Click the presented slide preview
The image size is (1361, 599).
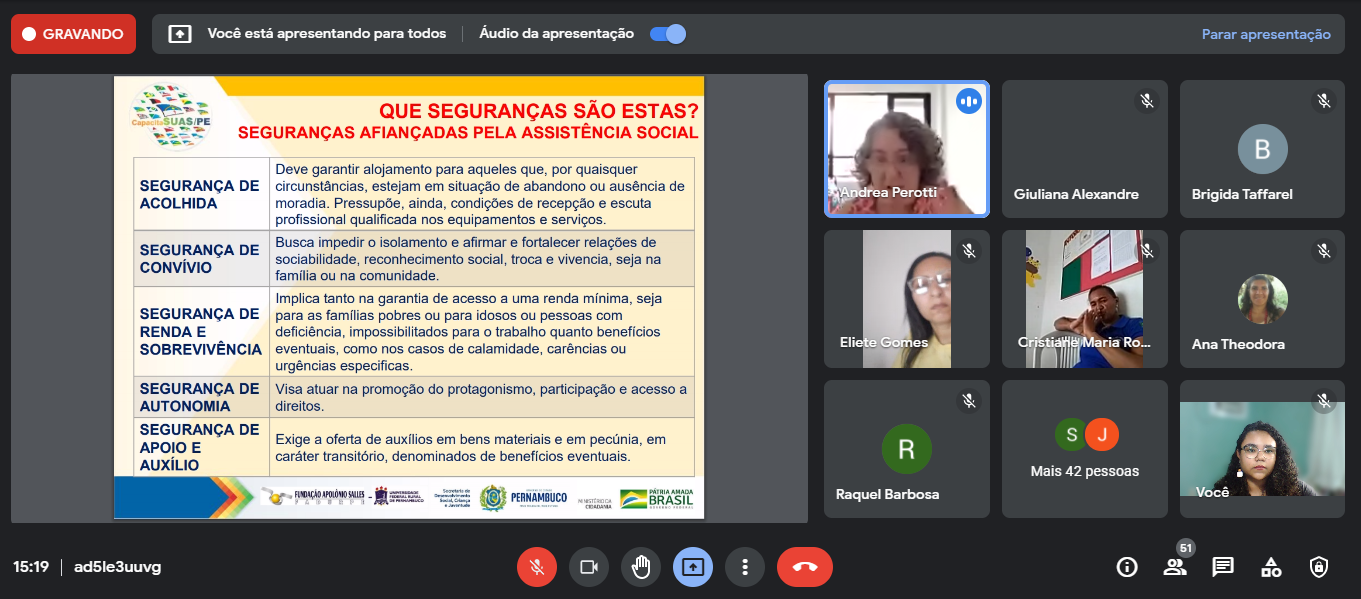pyautogui.click(x=409, y=297)
